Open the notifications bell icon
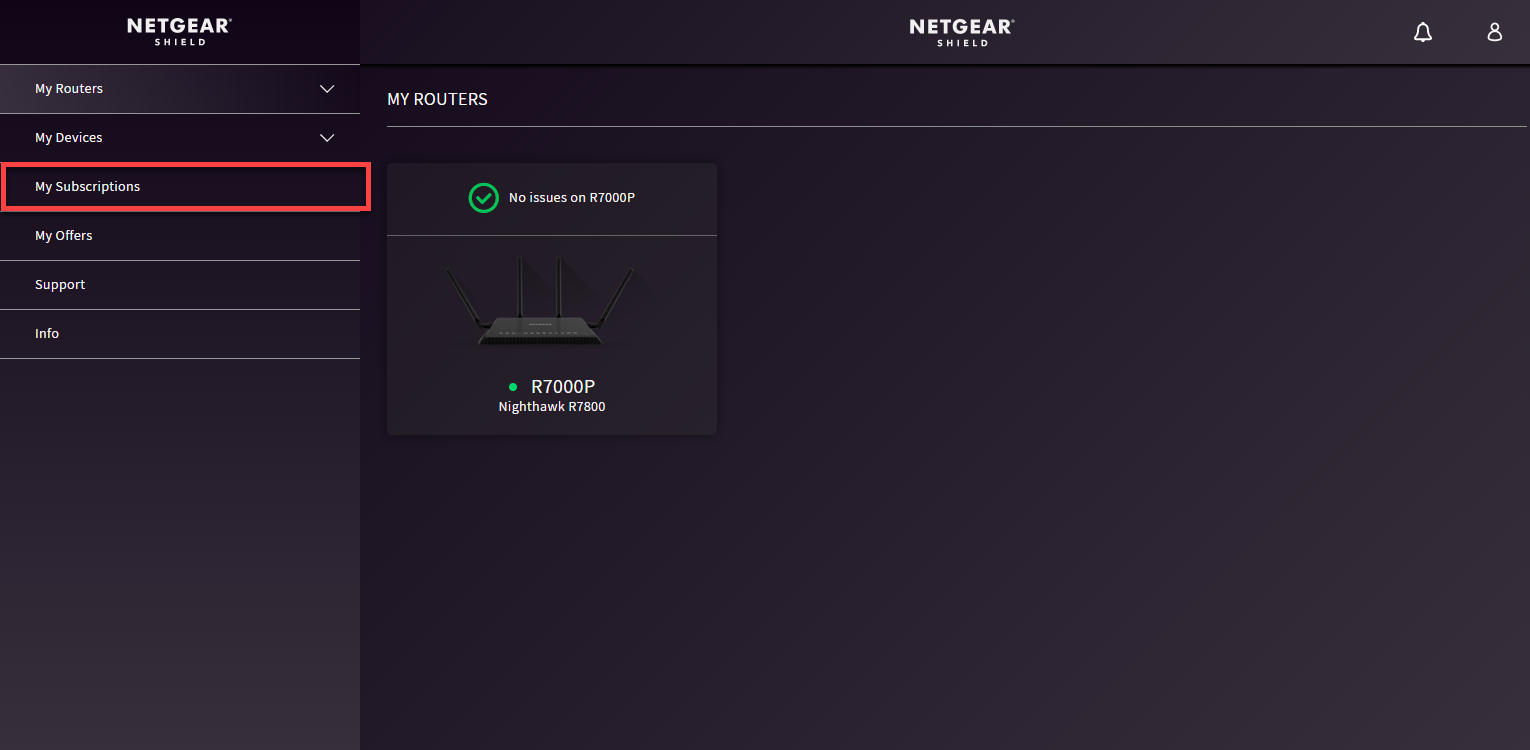The height and width of the screenshot is (750, 1530). (x=1423, y=31)
